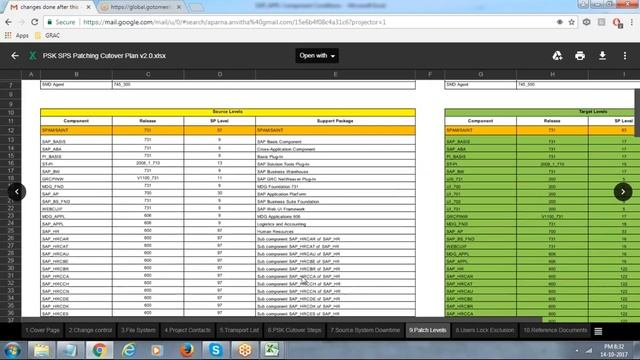Open the 3.File System sheet tab

tap(138, 330)
